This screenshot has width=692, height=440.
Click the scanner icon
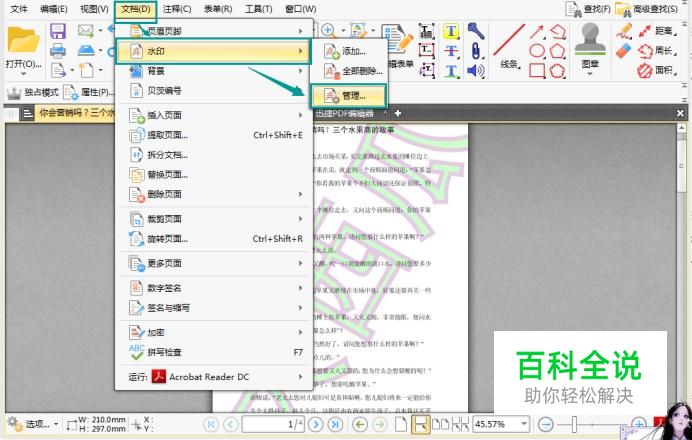click(x=86, y=50)
